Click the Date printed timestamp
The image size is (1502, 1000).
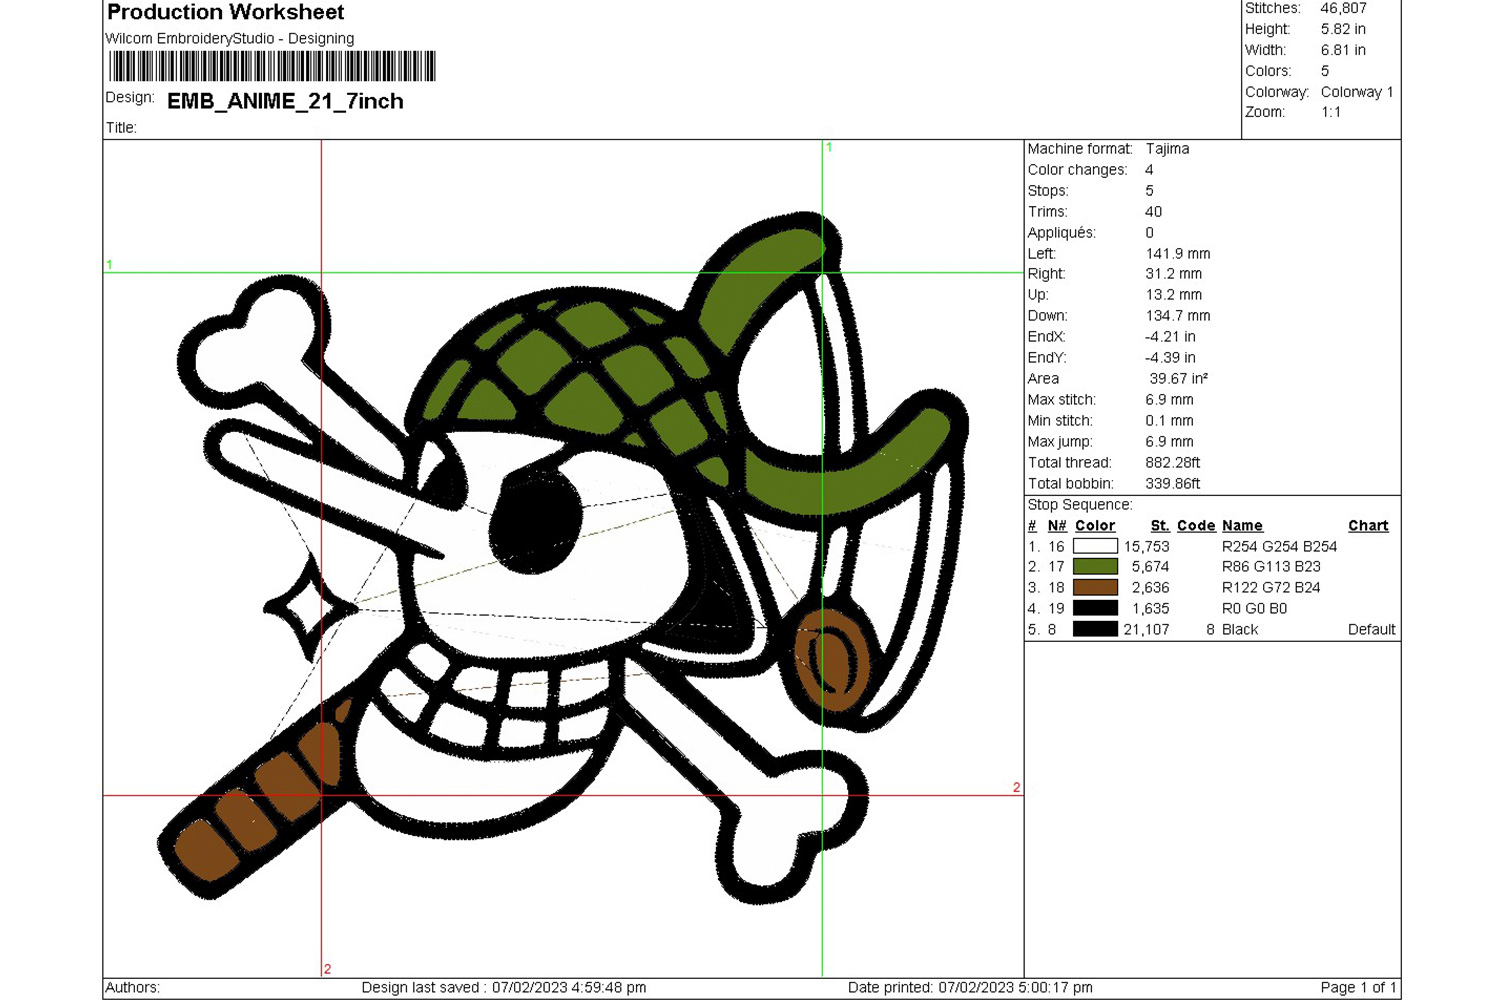pos(970,987)
